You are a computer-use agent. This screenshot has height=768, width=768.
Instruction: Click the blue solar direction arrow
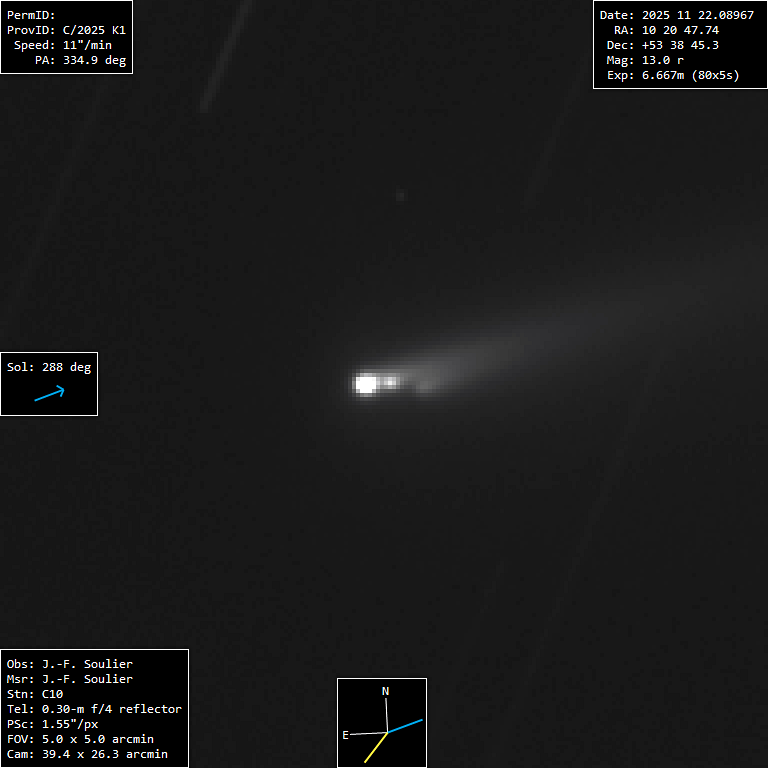coord(49,394)
